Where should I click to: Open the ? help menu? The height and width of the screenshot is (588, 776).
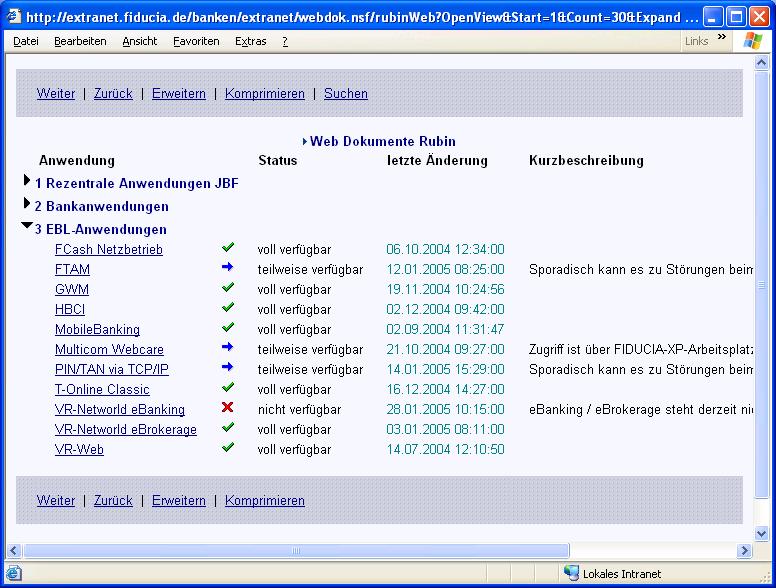coord(285,42)
